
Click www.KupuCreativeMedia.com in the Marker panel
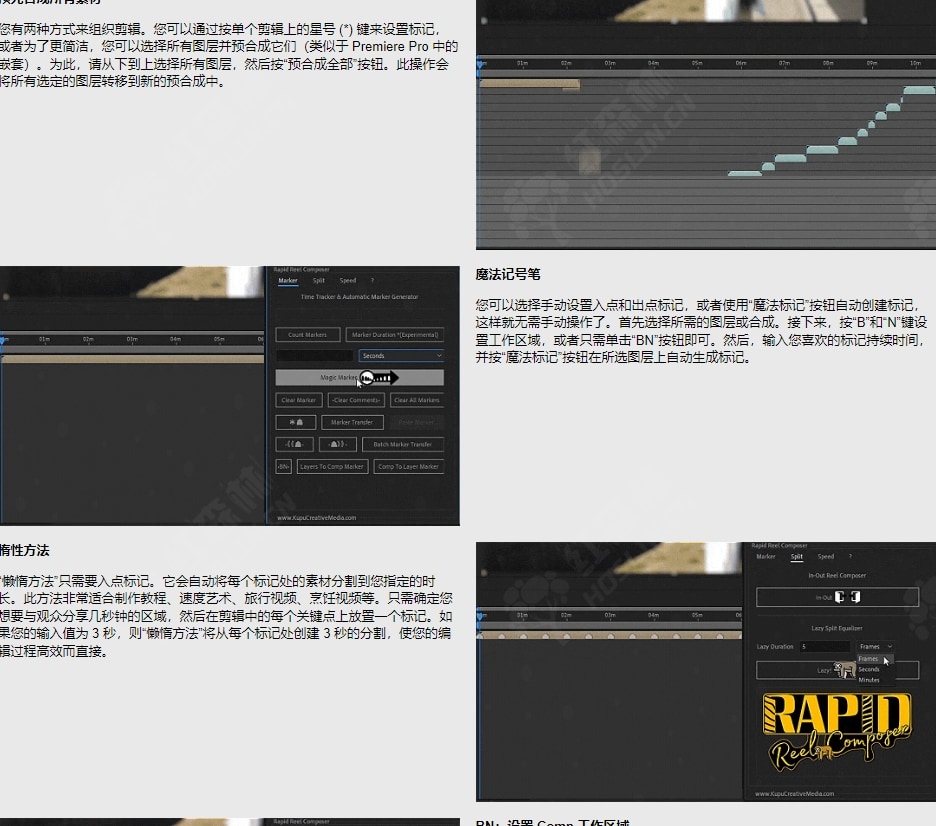point(316,517)
